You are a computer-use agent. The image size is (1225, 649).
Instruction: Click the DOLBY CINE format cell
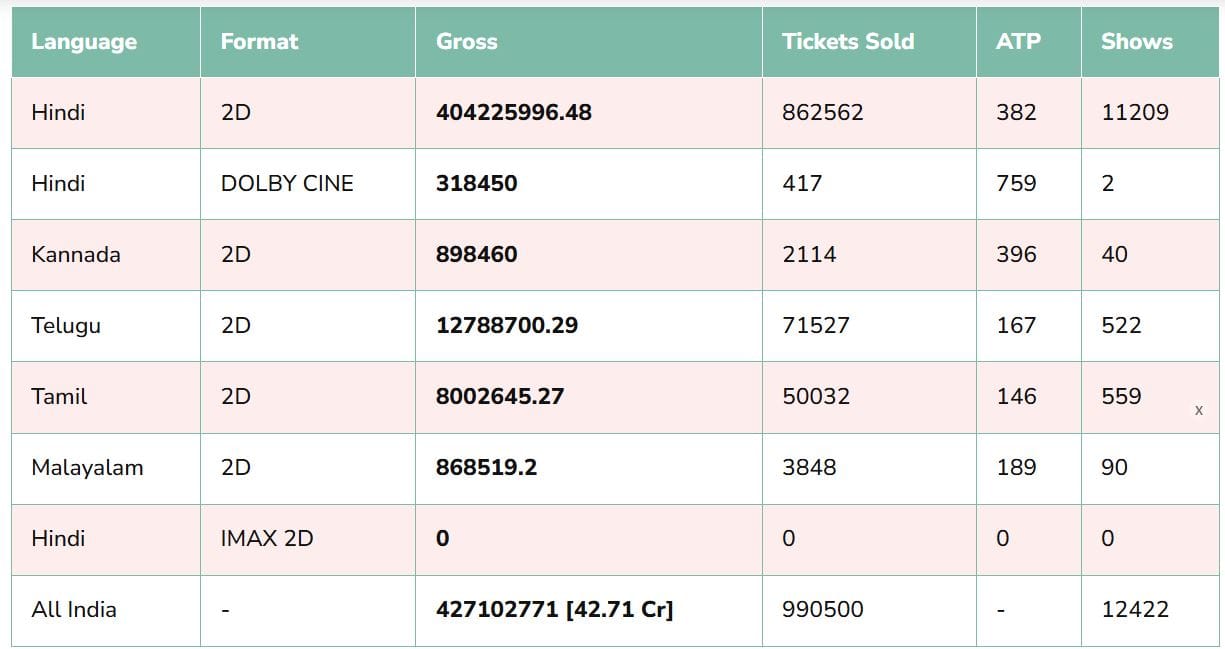(287, 184)
